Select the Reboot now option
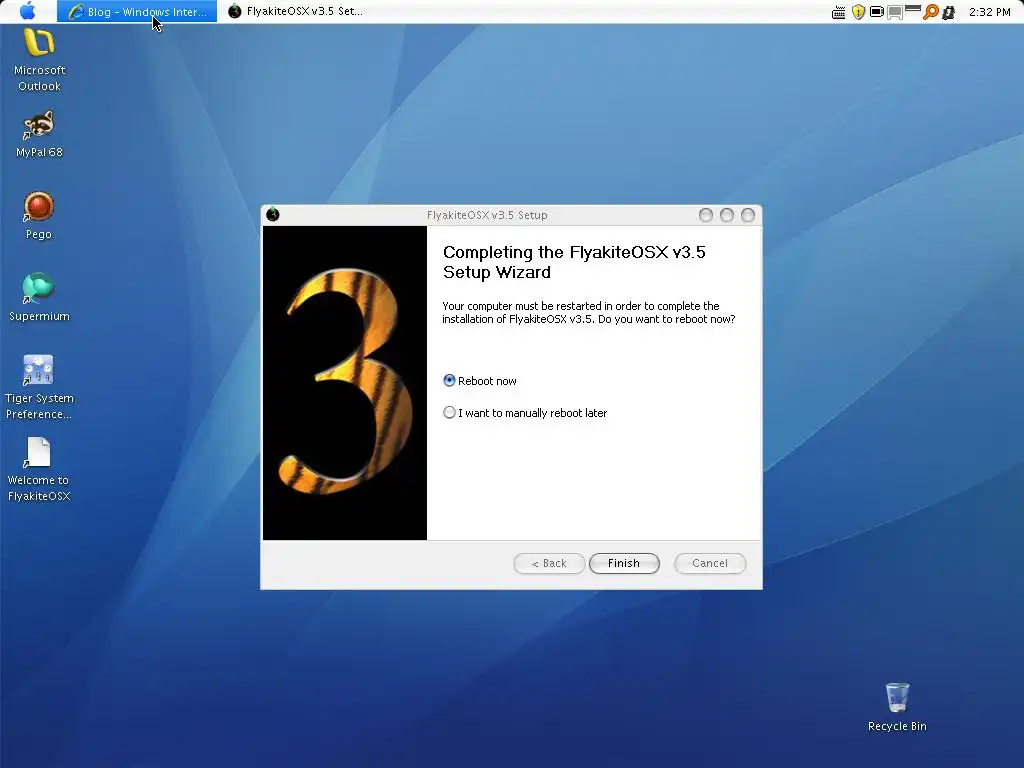 tap(480, 381)
